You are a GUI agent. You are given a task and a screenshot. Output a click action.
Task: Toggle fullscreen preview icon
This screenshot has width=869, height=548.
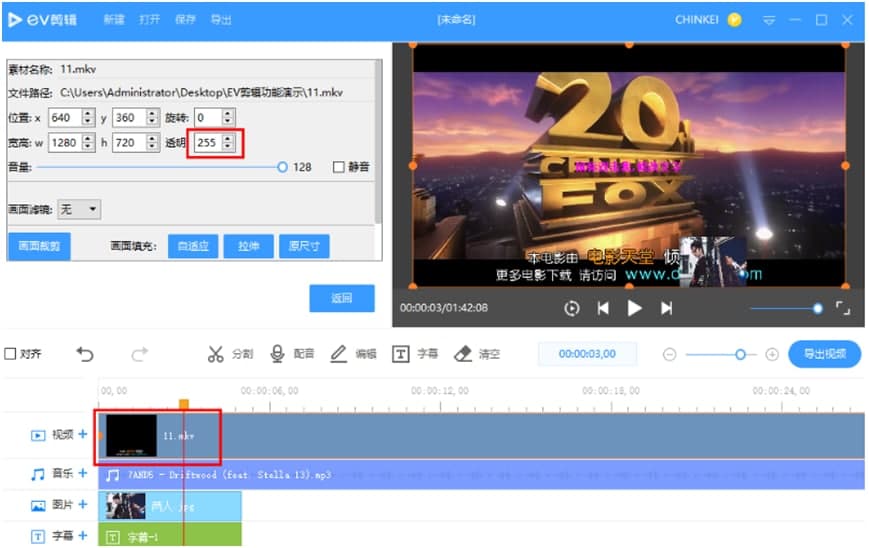point(843,309)
